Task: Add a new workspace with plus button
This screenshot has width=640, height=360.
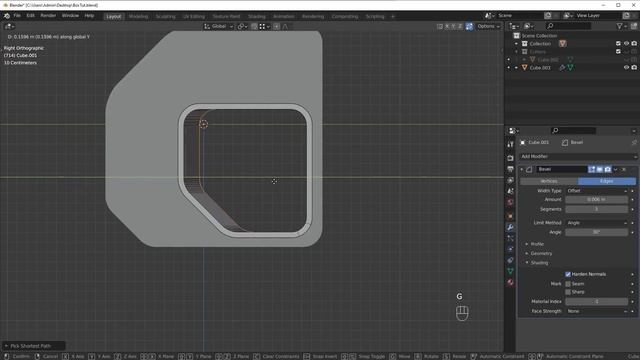Action: pyautogui.click(x=393, y=17)
